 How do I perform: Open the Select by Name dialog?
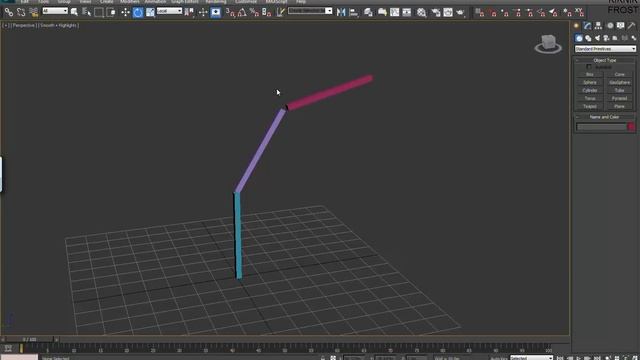87,12
